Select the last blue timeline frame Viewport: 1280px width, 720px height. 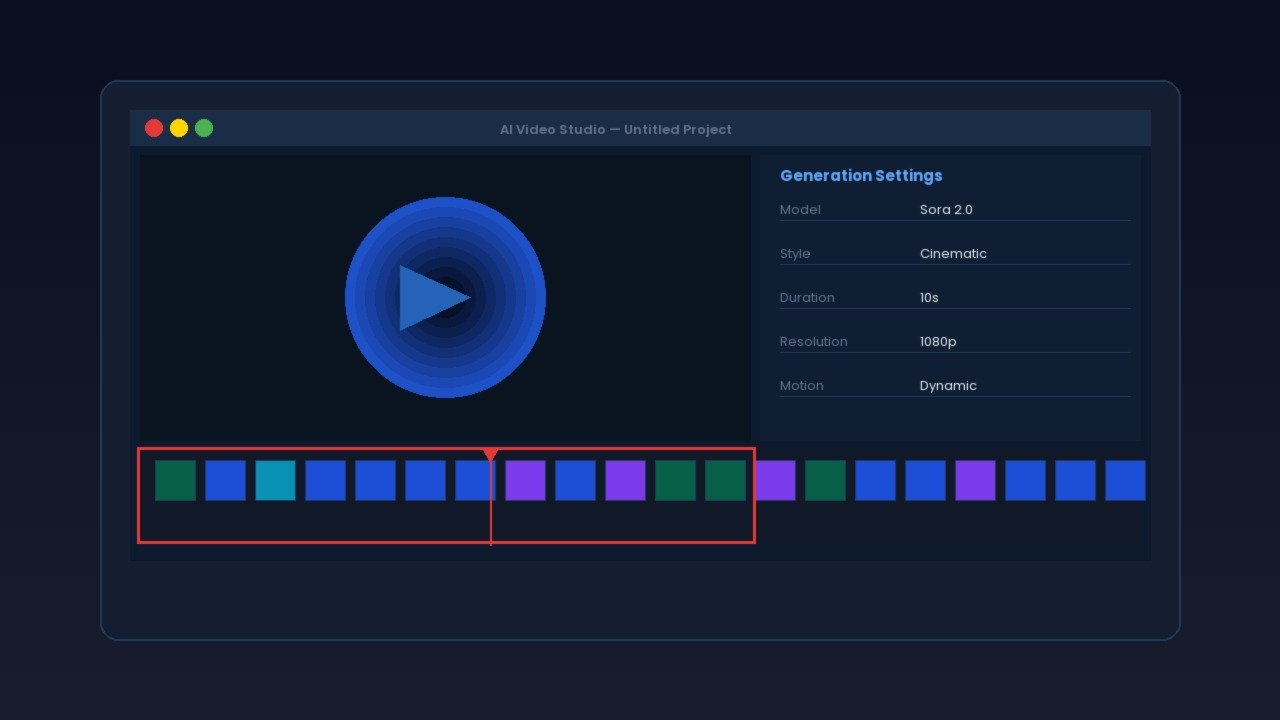(1125, 480)
